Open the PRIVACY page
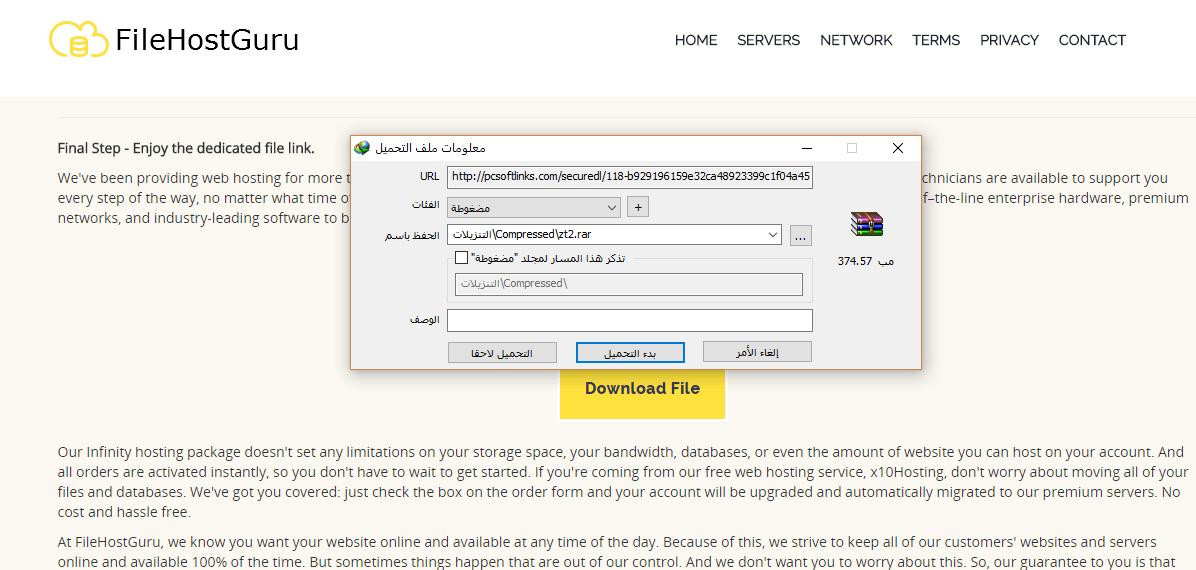Image resolution: width=1196 pixels, height=570 pixels. click(x=1009, y=40)
